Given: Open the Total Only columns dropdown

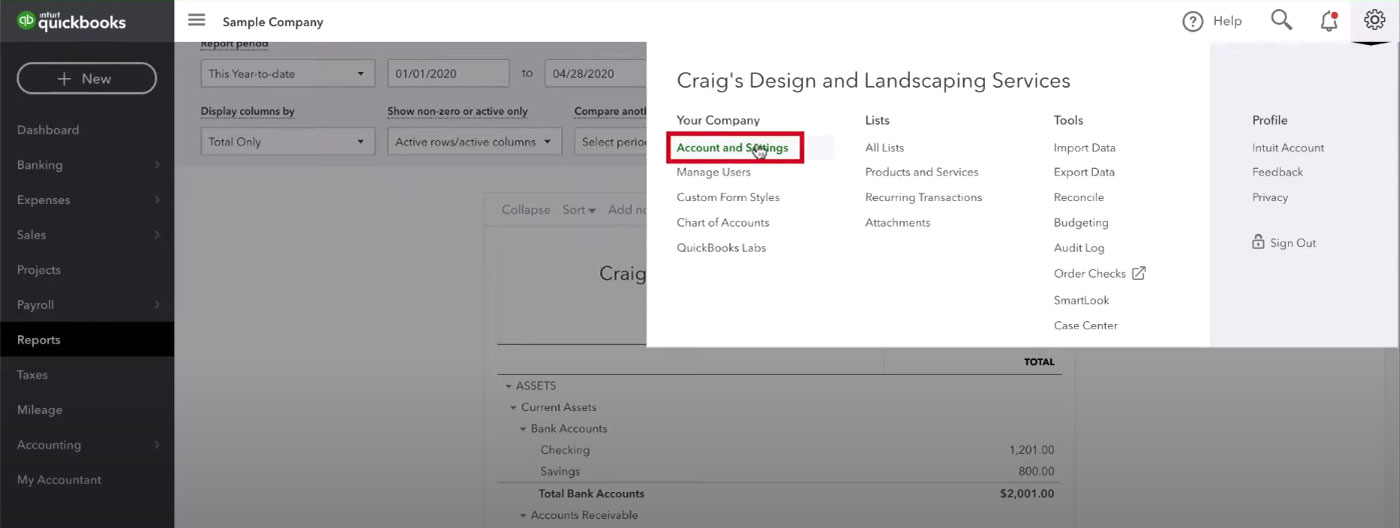Looking at the screenshot, I should (288, 142).
